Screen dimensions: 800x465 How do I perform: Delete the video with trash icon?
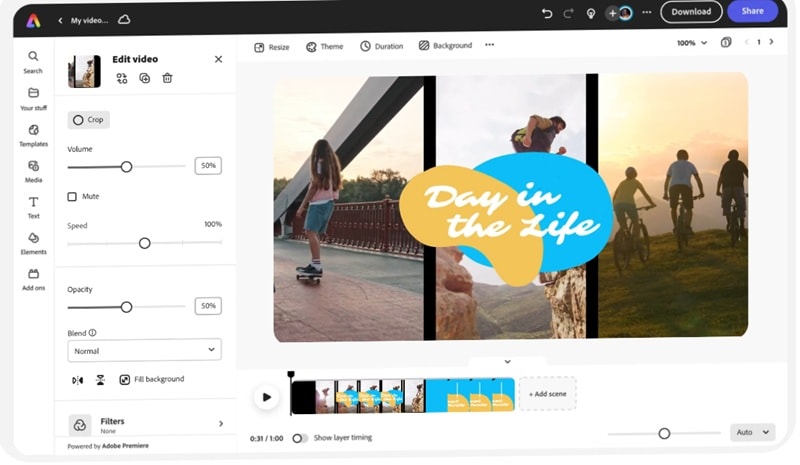point(167,78)
